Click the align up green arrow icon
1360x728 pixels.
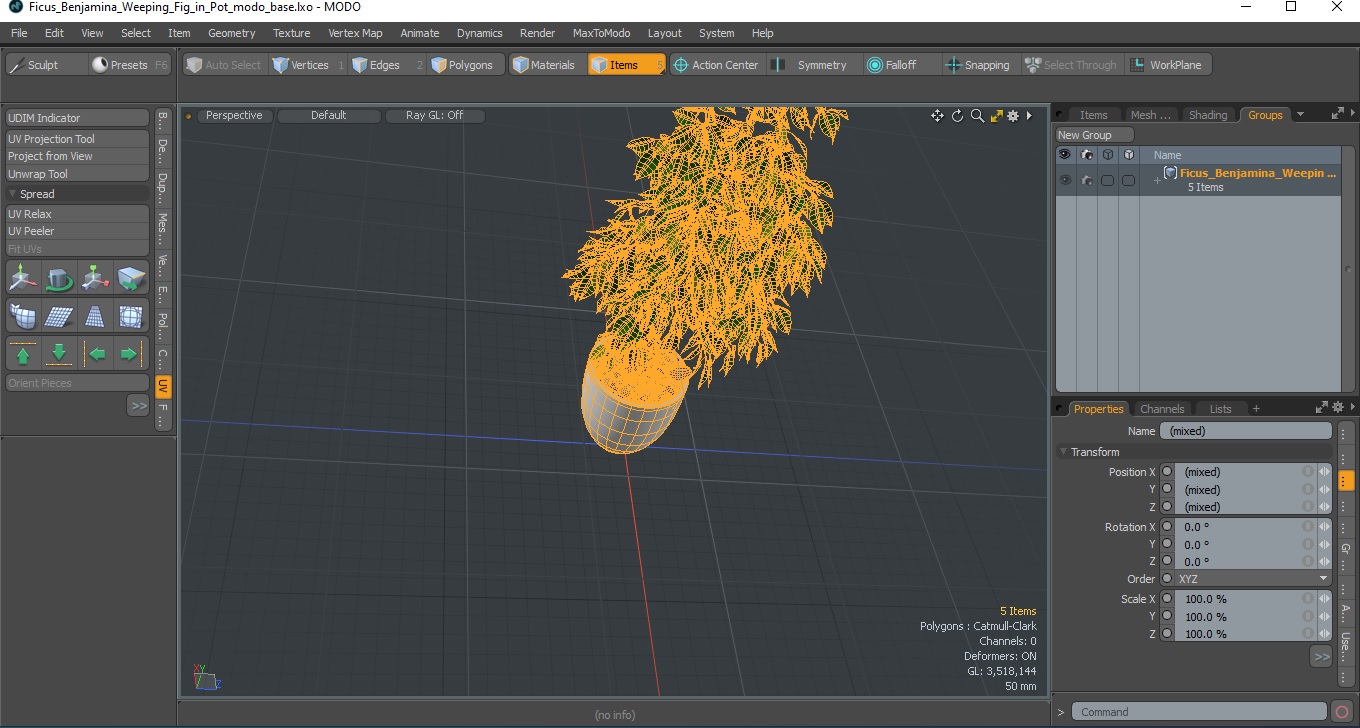(x=23, y=354)
